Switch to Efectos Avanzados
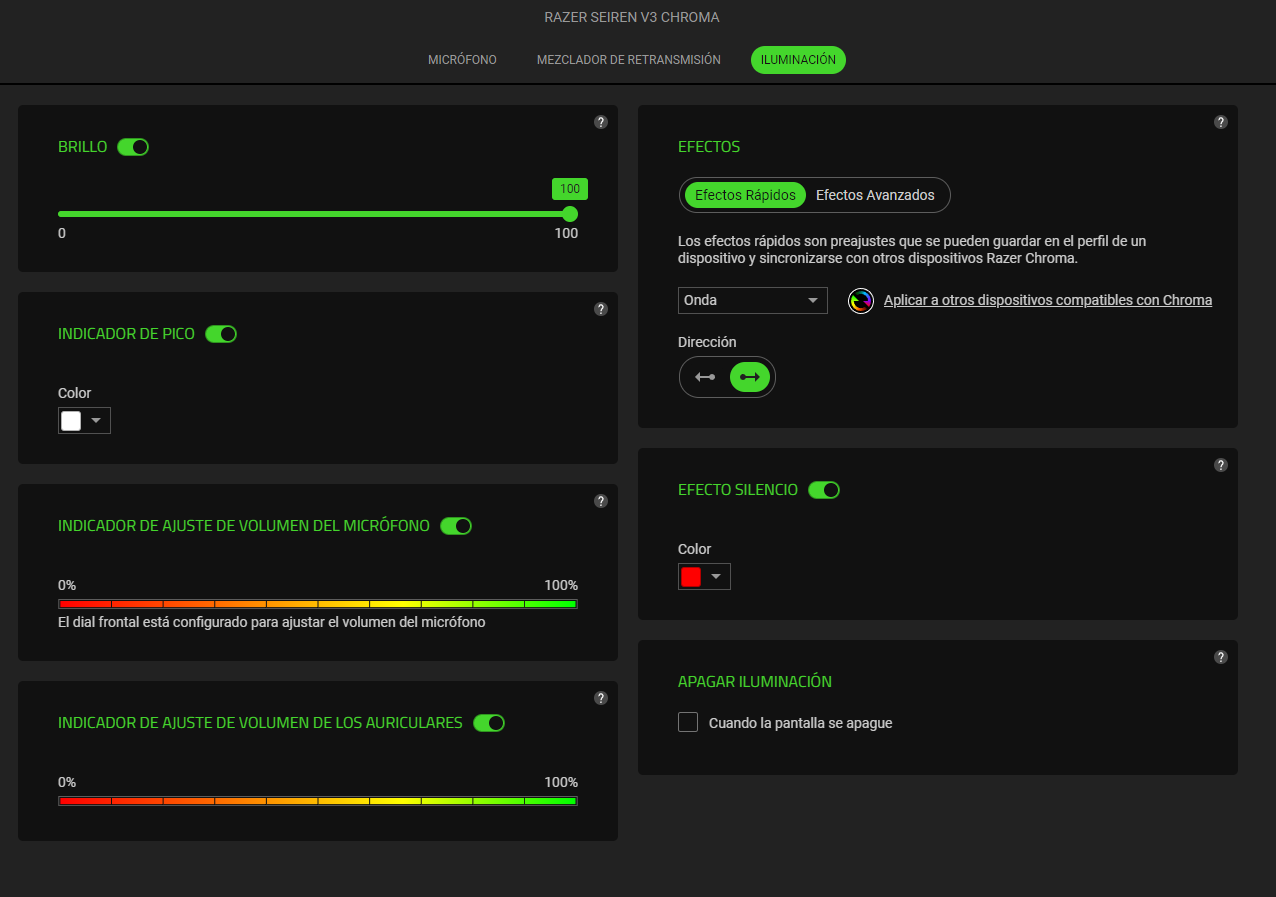 click(x=875, y=195)
